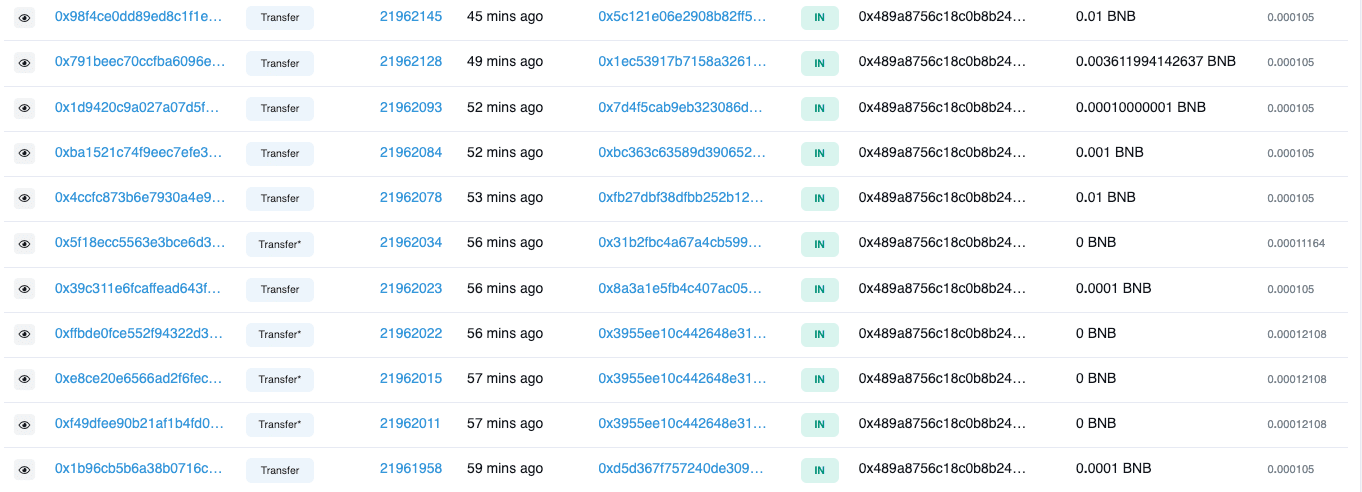Click eye icon beside 0x1d9420c9a027a07d5f
Image resolution: width=1362 pixels, height=492 pixels.
(25, 108)
